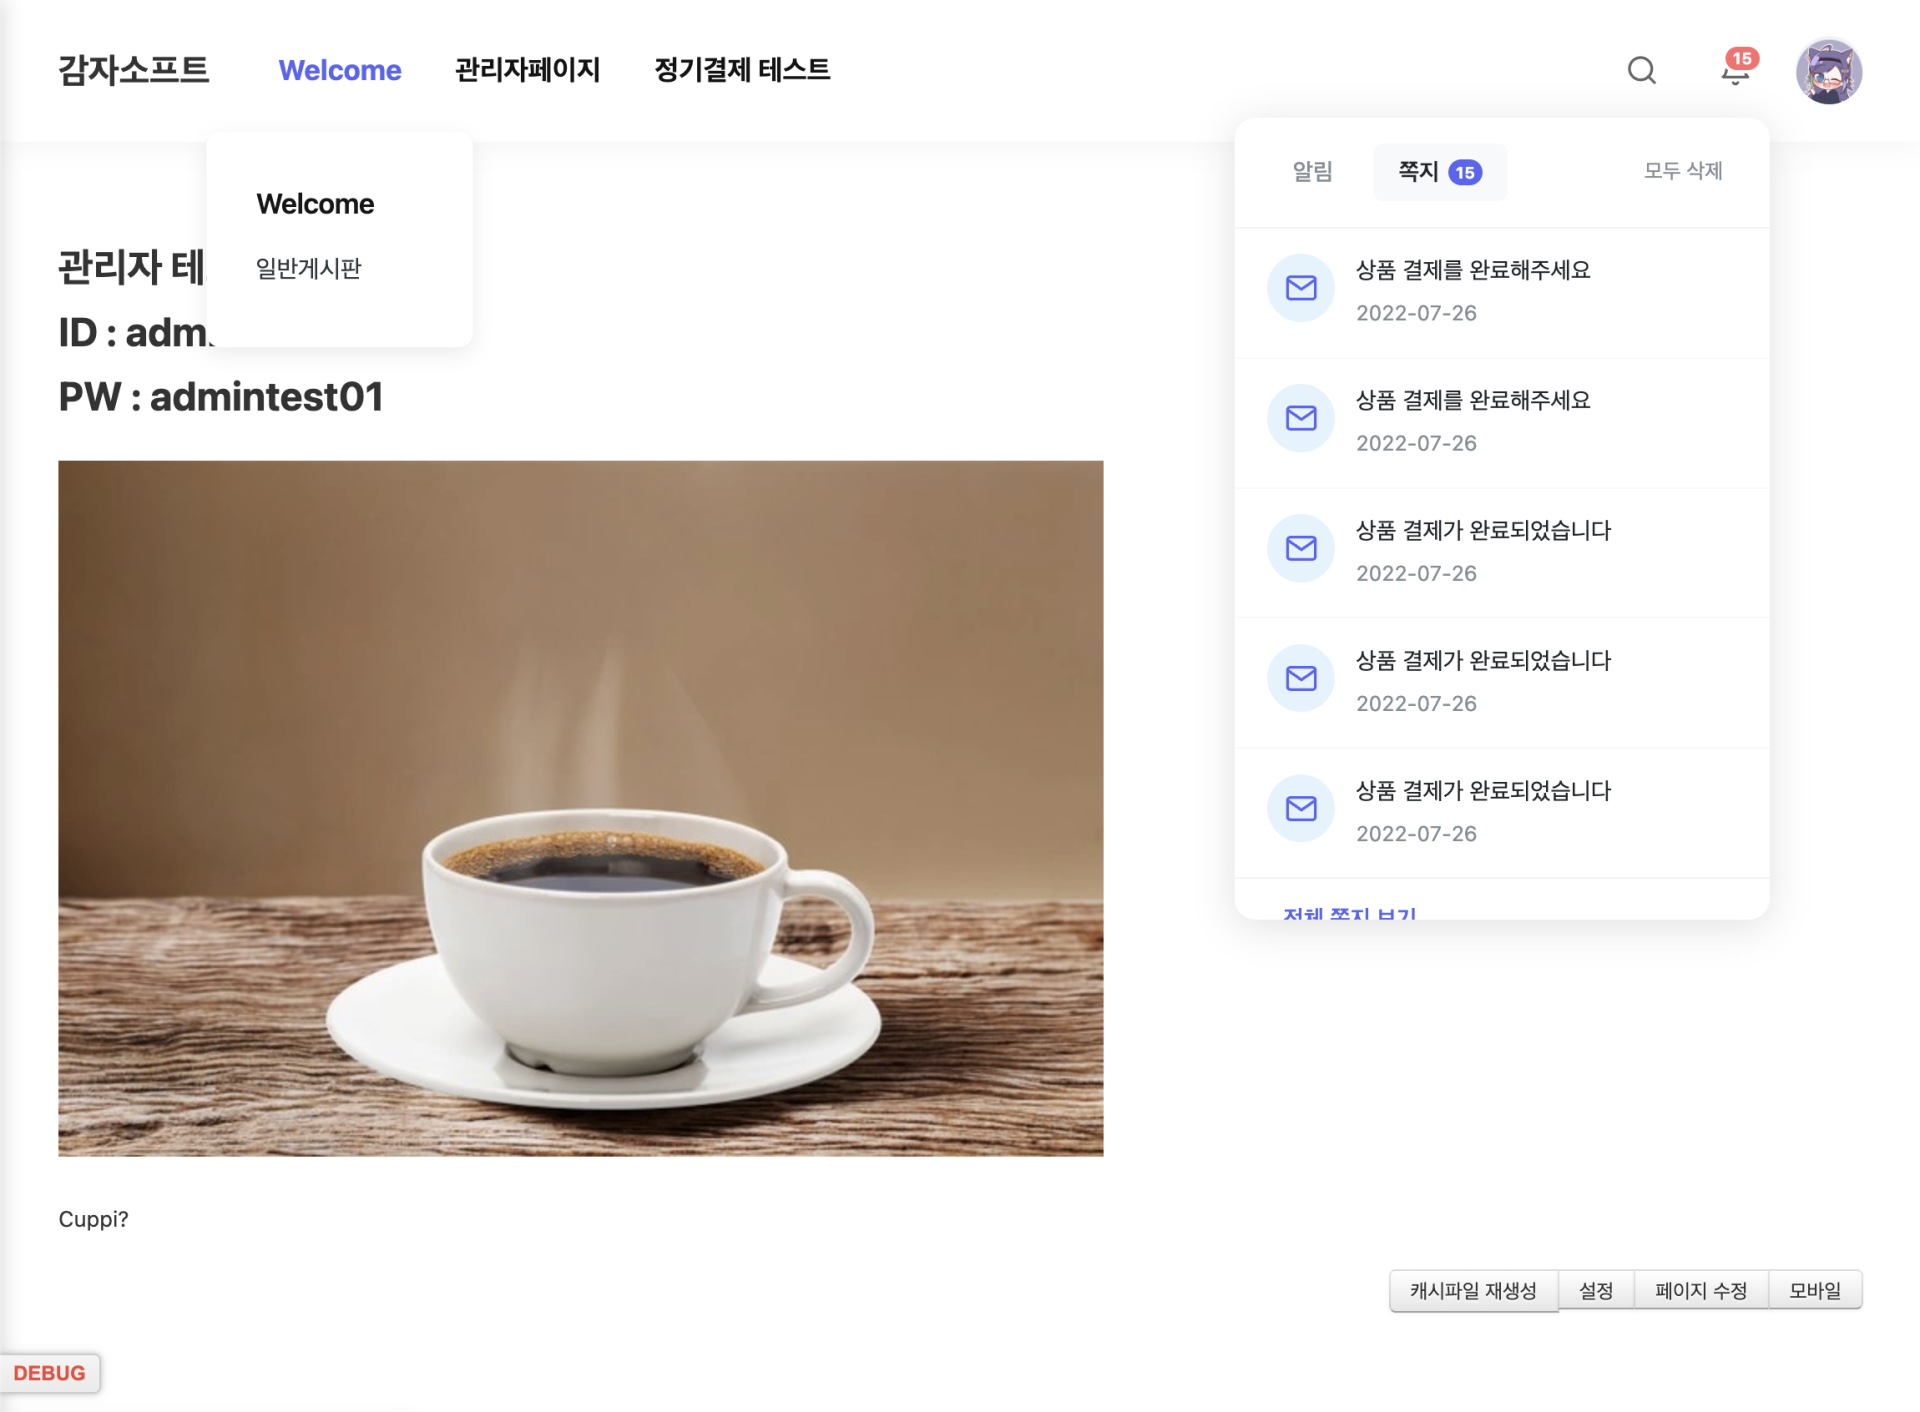The width and height of the screenshot is (1920, 1412).
Task: Click the DEBUG badge at bottom left
Action: pos(49,1372)
